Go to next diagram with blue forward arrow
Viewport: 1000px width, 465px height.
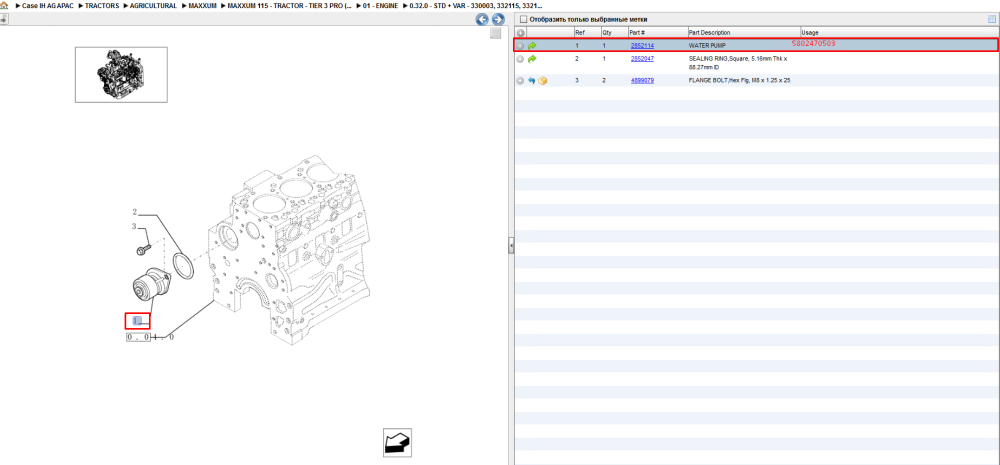(x=498, y=19)
